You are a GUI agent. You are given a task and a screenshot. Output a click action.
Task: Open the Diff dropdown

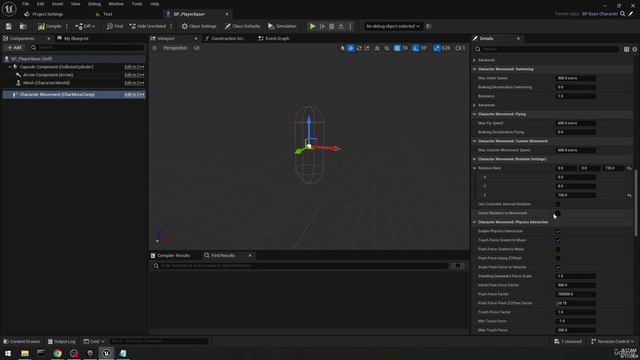85,26
